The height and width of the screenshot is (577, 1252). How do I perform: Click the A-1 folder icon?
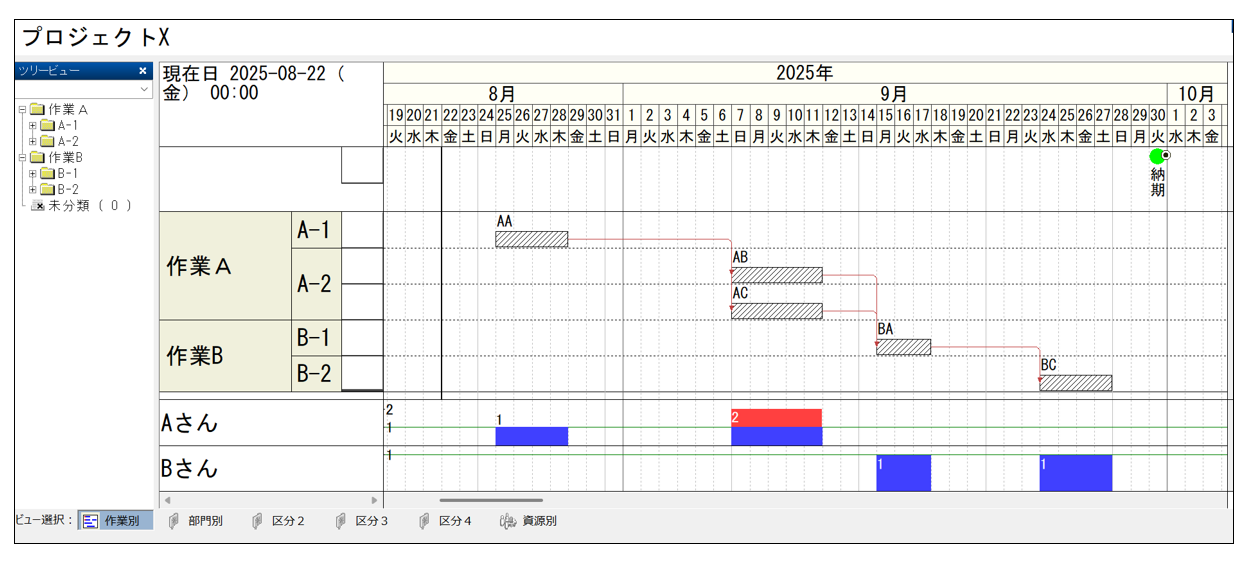[x=47, y=125]
